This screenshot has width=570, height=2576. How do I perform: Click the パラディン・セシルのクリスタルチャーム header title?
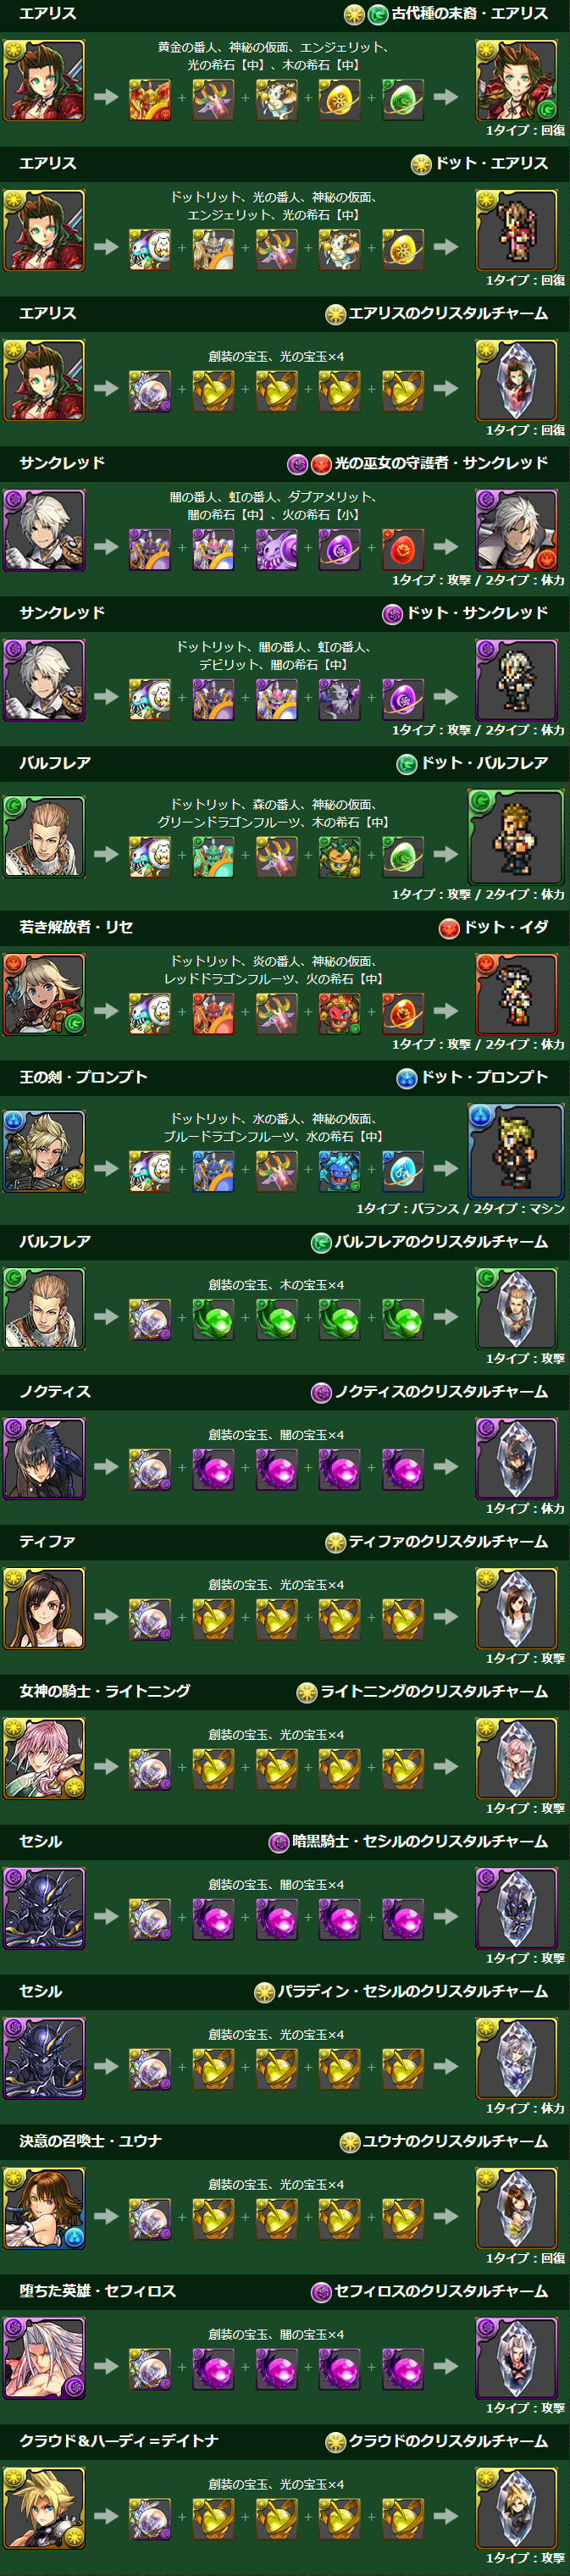413,1991
